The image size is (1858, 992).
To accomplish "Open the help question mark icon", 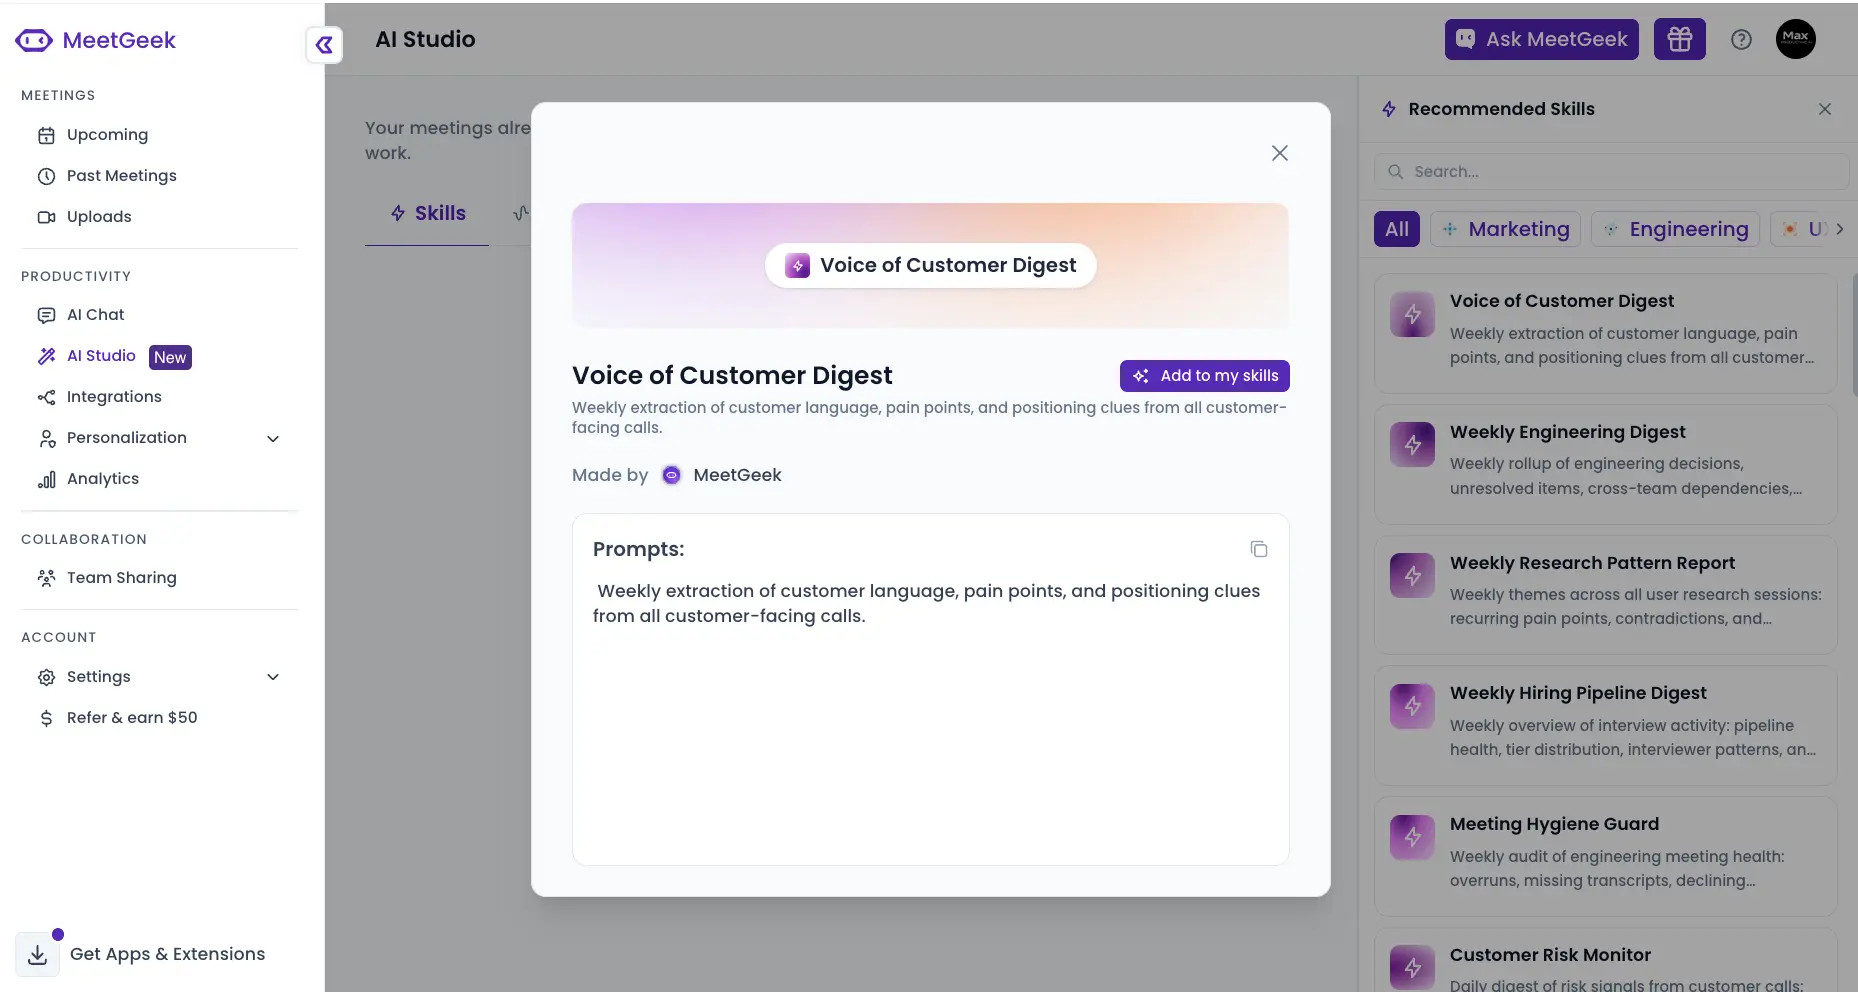I will 1741,39.
